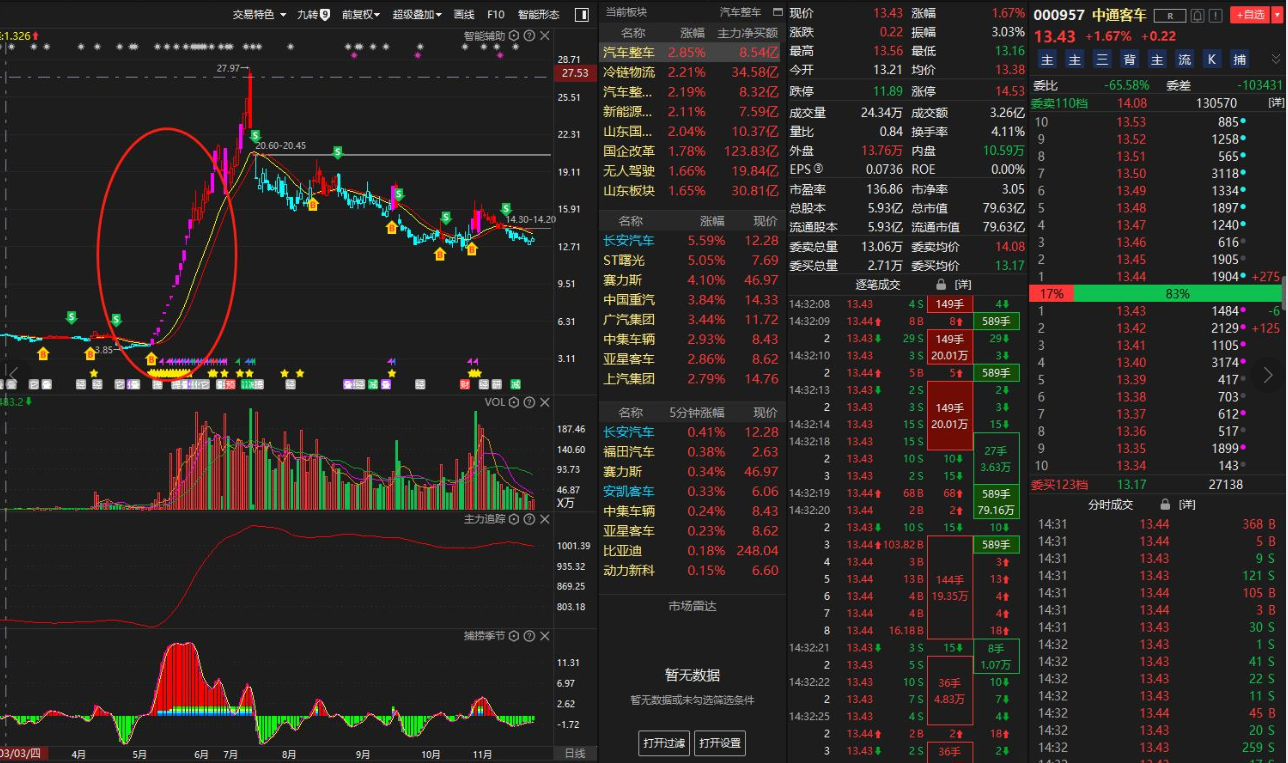
Task: Select the 冷链物流 sector row
Action: click(x=692, y=72)
